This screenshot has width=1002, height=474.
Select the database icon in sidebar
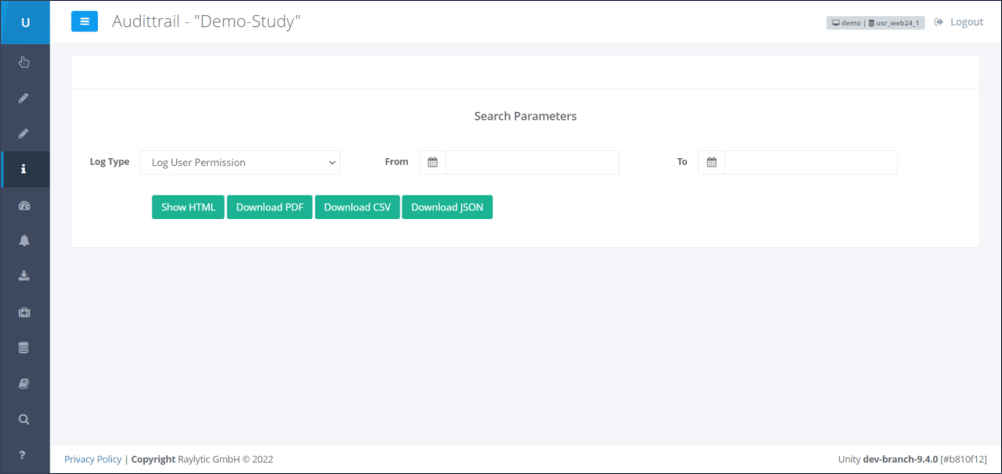click(24, 348)
